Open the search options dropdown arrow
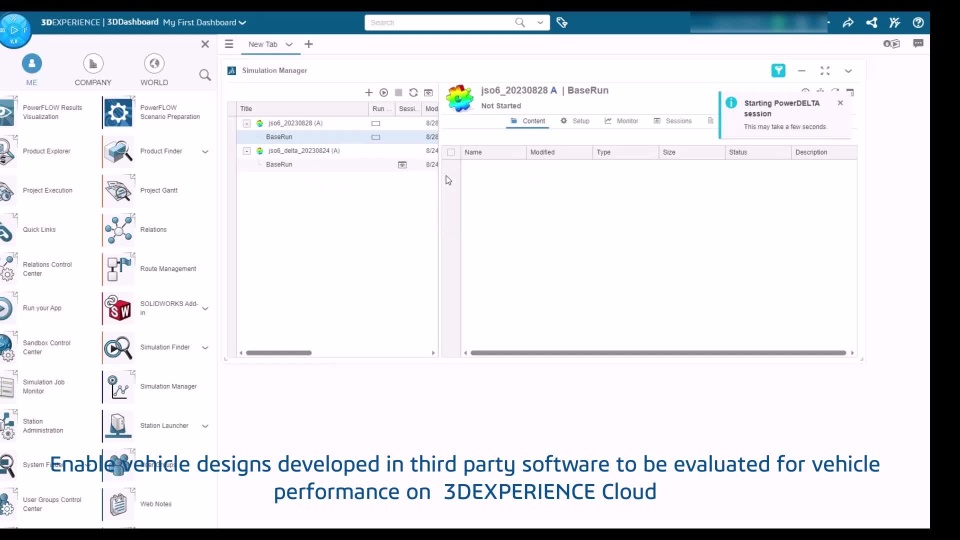This screenshot has width=960, height=540. (x=540, y=23)
